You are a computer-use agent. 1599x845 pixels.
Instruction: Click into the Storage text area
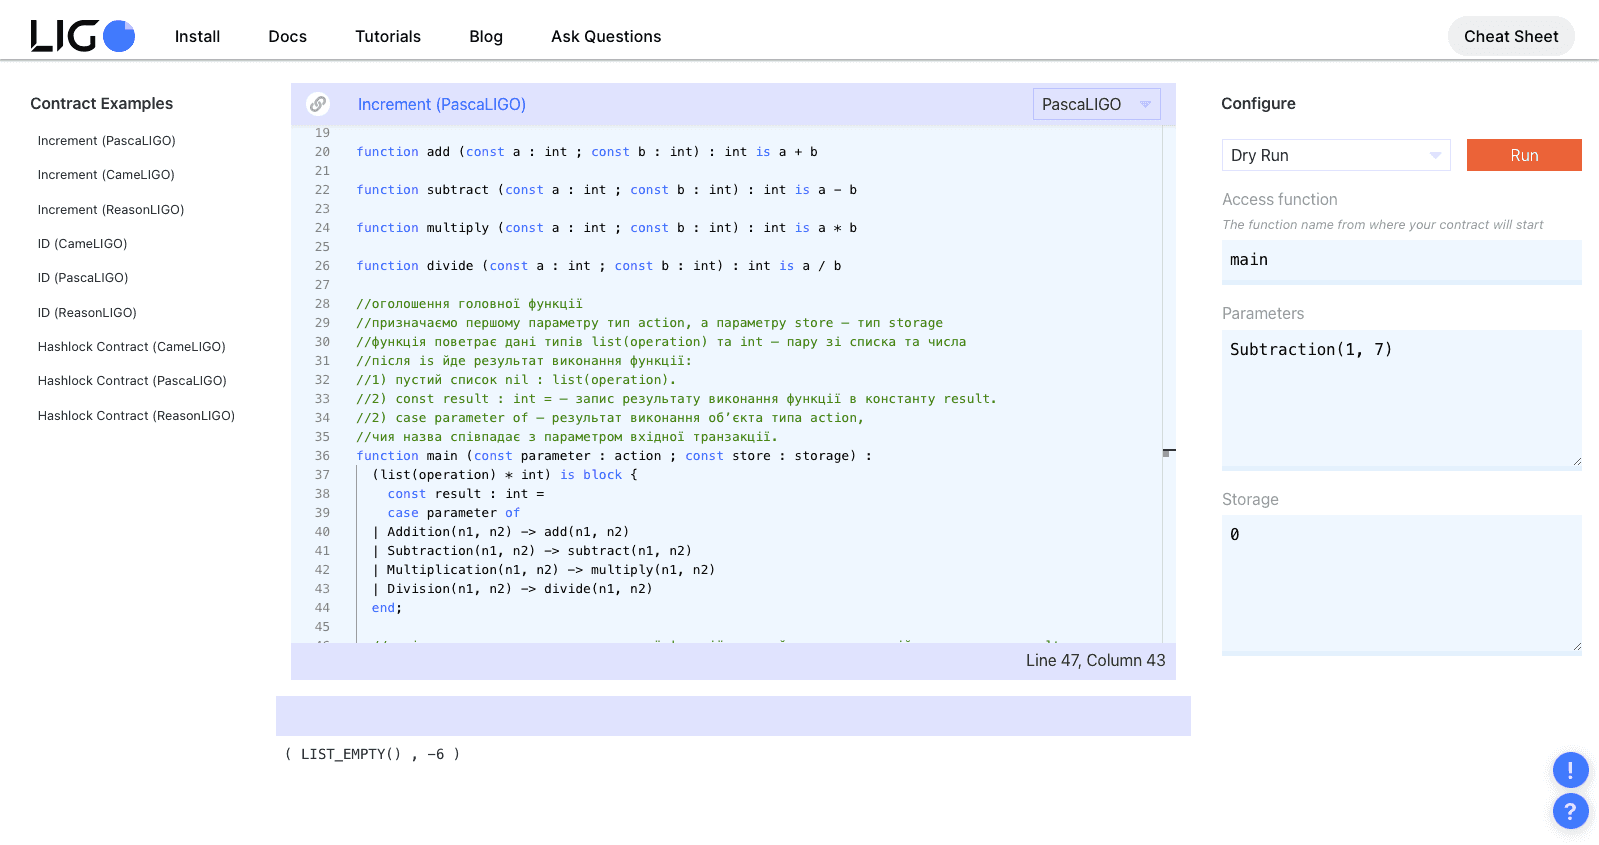pyautogui.click(x=1401, y=583)
